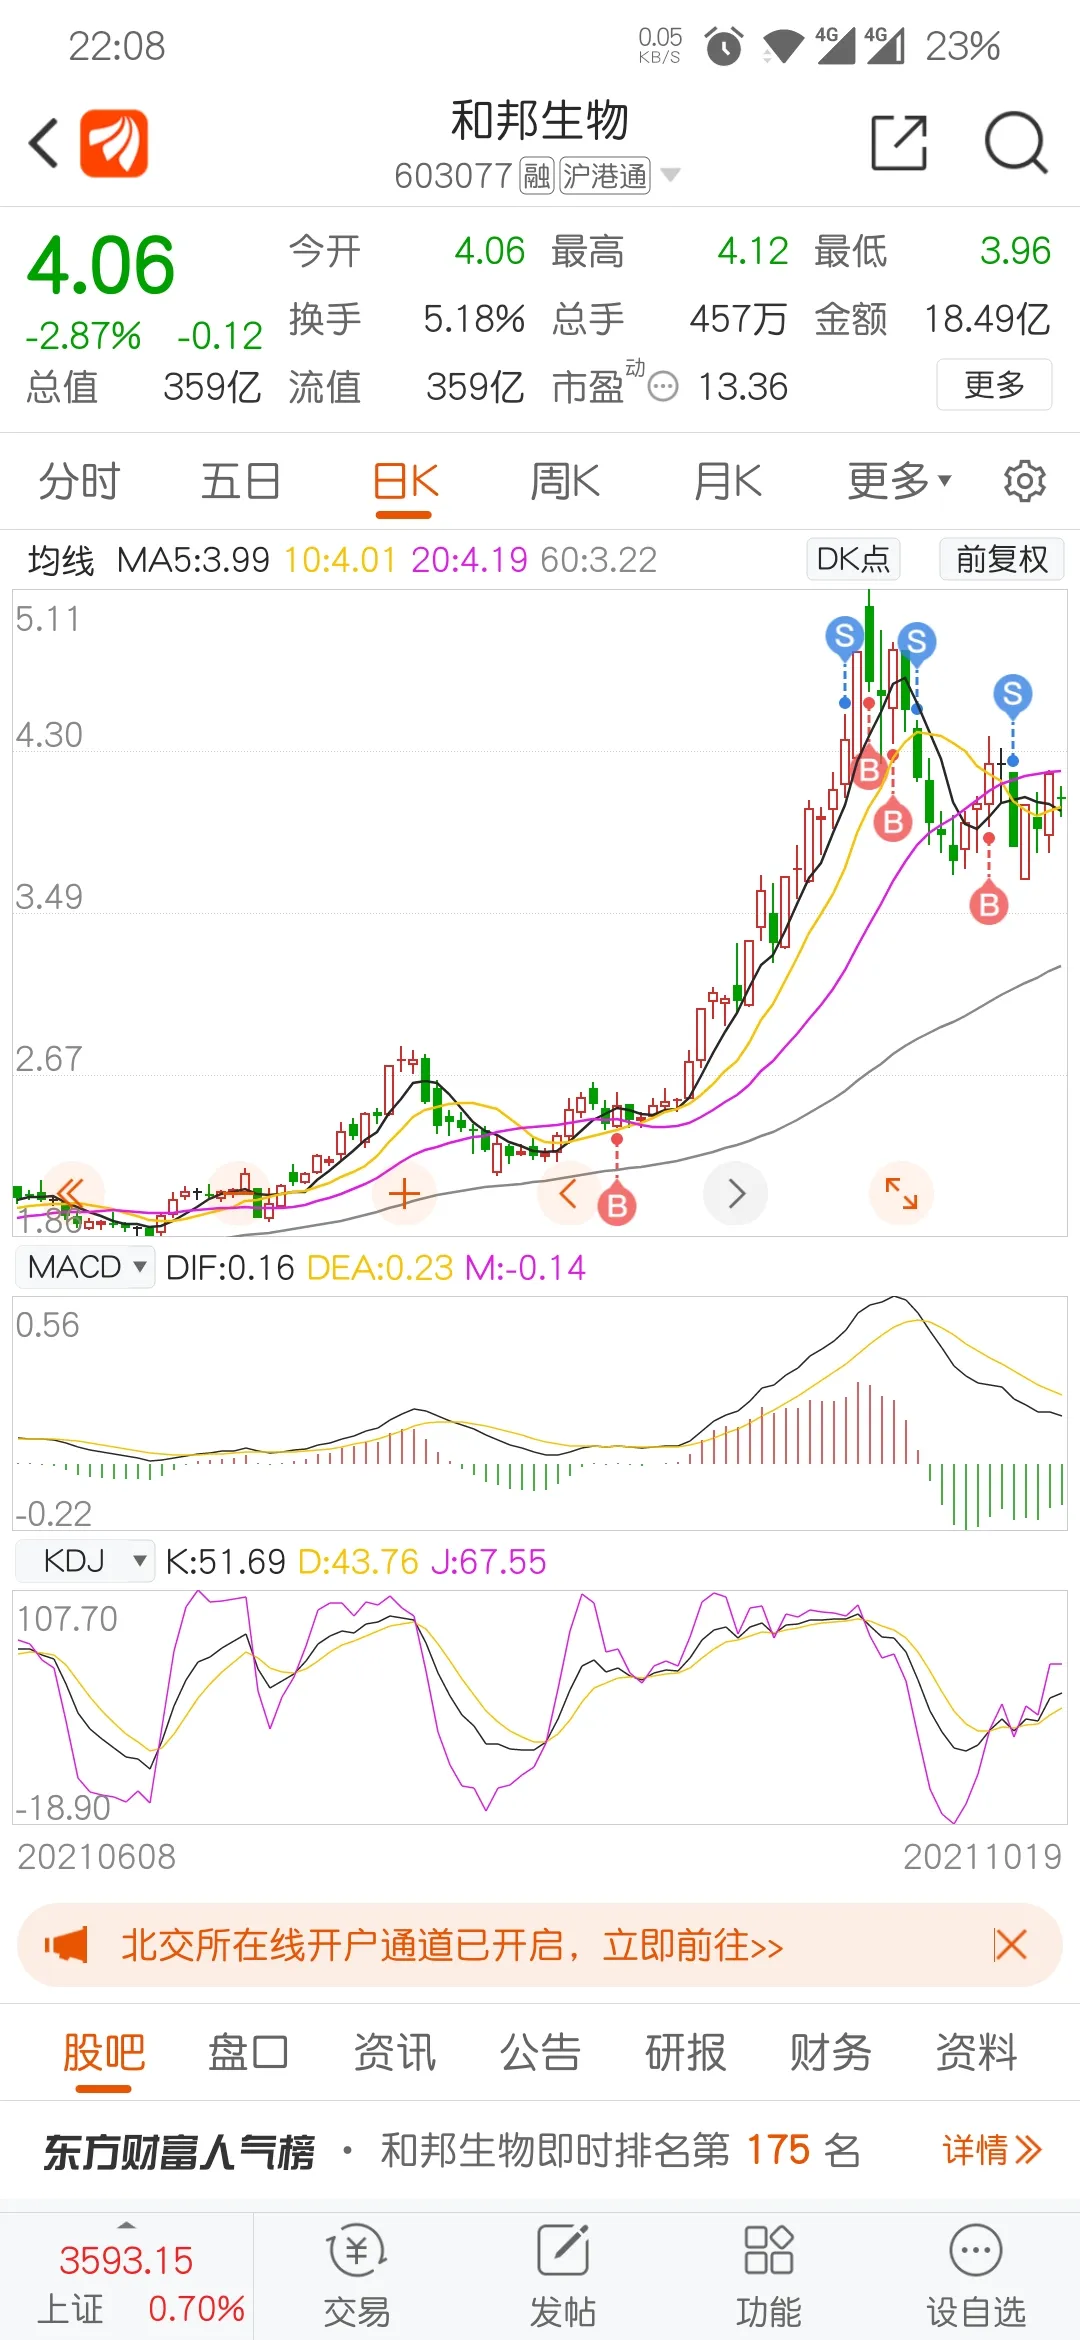Screen dimensions: 1080x2340
Task: Tap the 换手 5.18% value
Action: pos(474,319)
